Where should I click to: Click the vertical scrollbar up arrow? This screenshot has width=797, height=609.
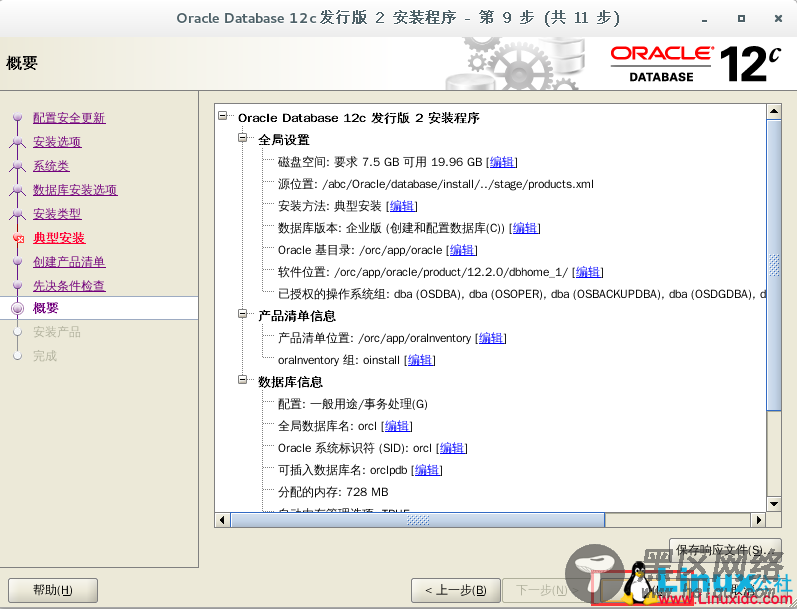774,111
